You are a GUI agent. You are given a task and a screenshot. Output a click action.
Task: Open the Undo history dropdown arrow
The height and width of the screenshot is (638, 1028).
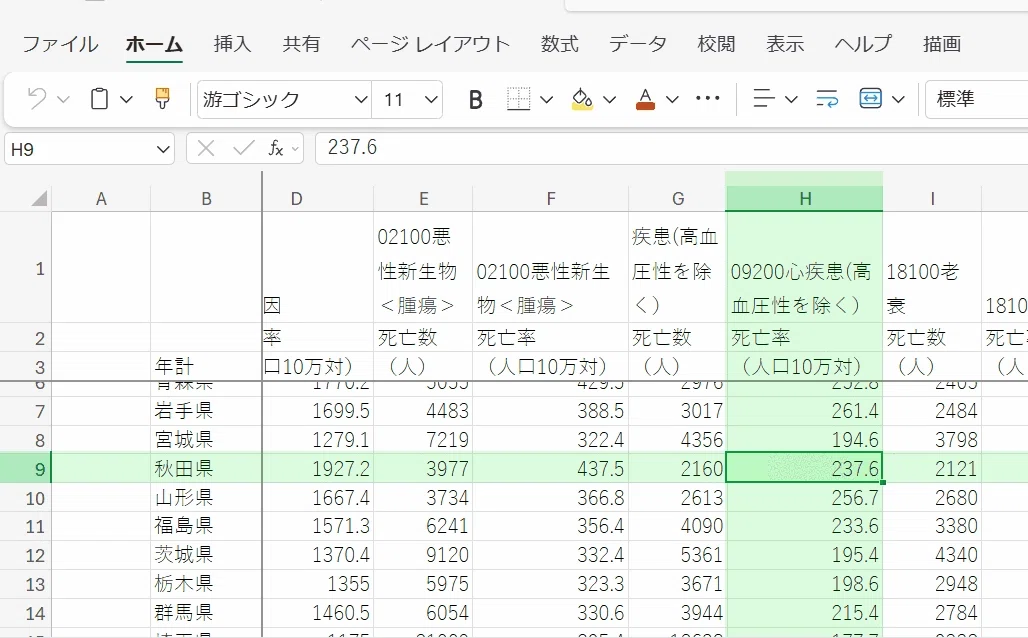pyautogui.click(x=63, y=100)
